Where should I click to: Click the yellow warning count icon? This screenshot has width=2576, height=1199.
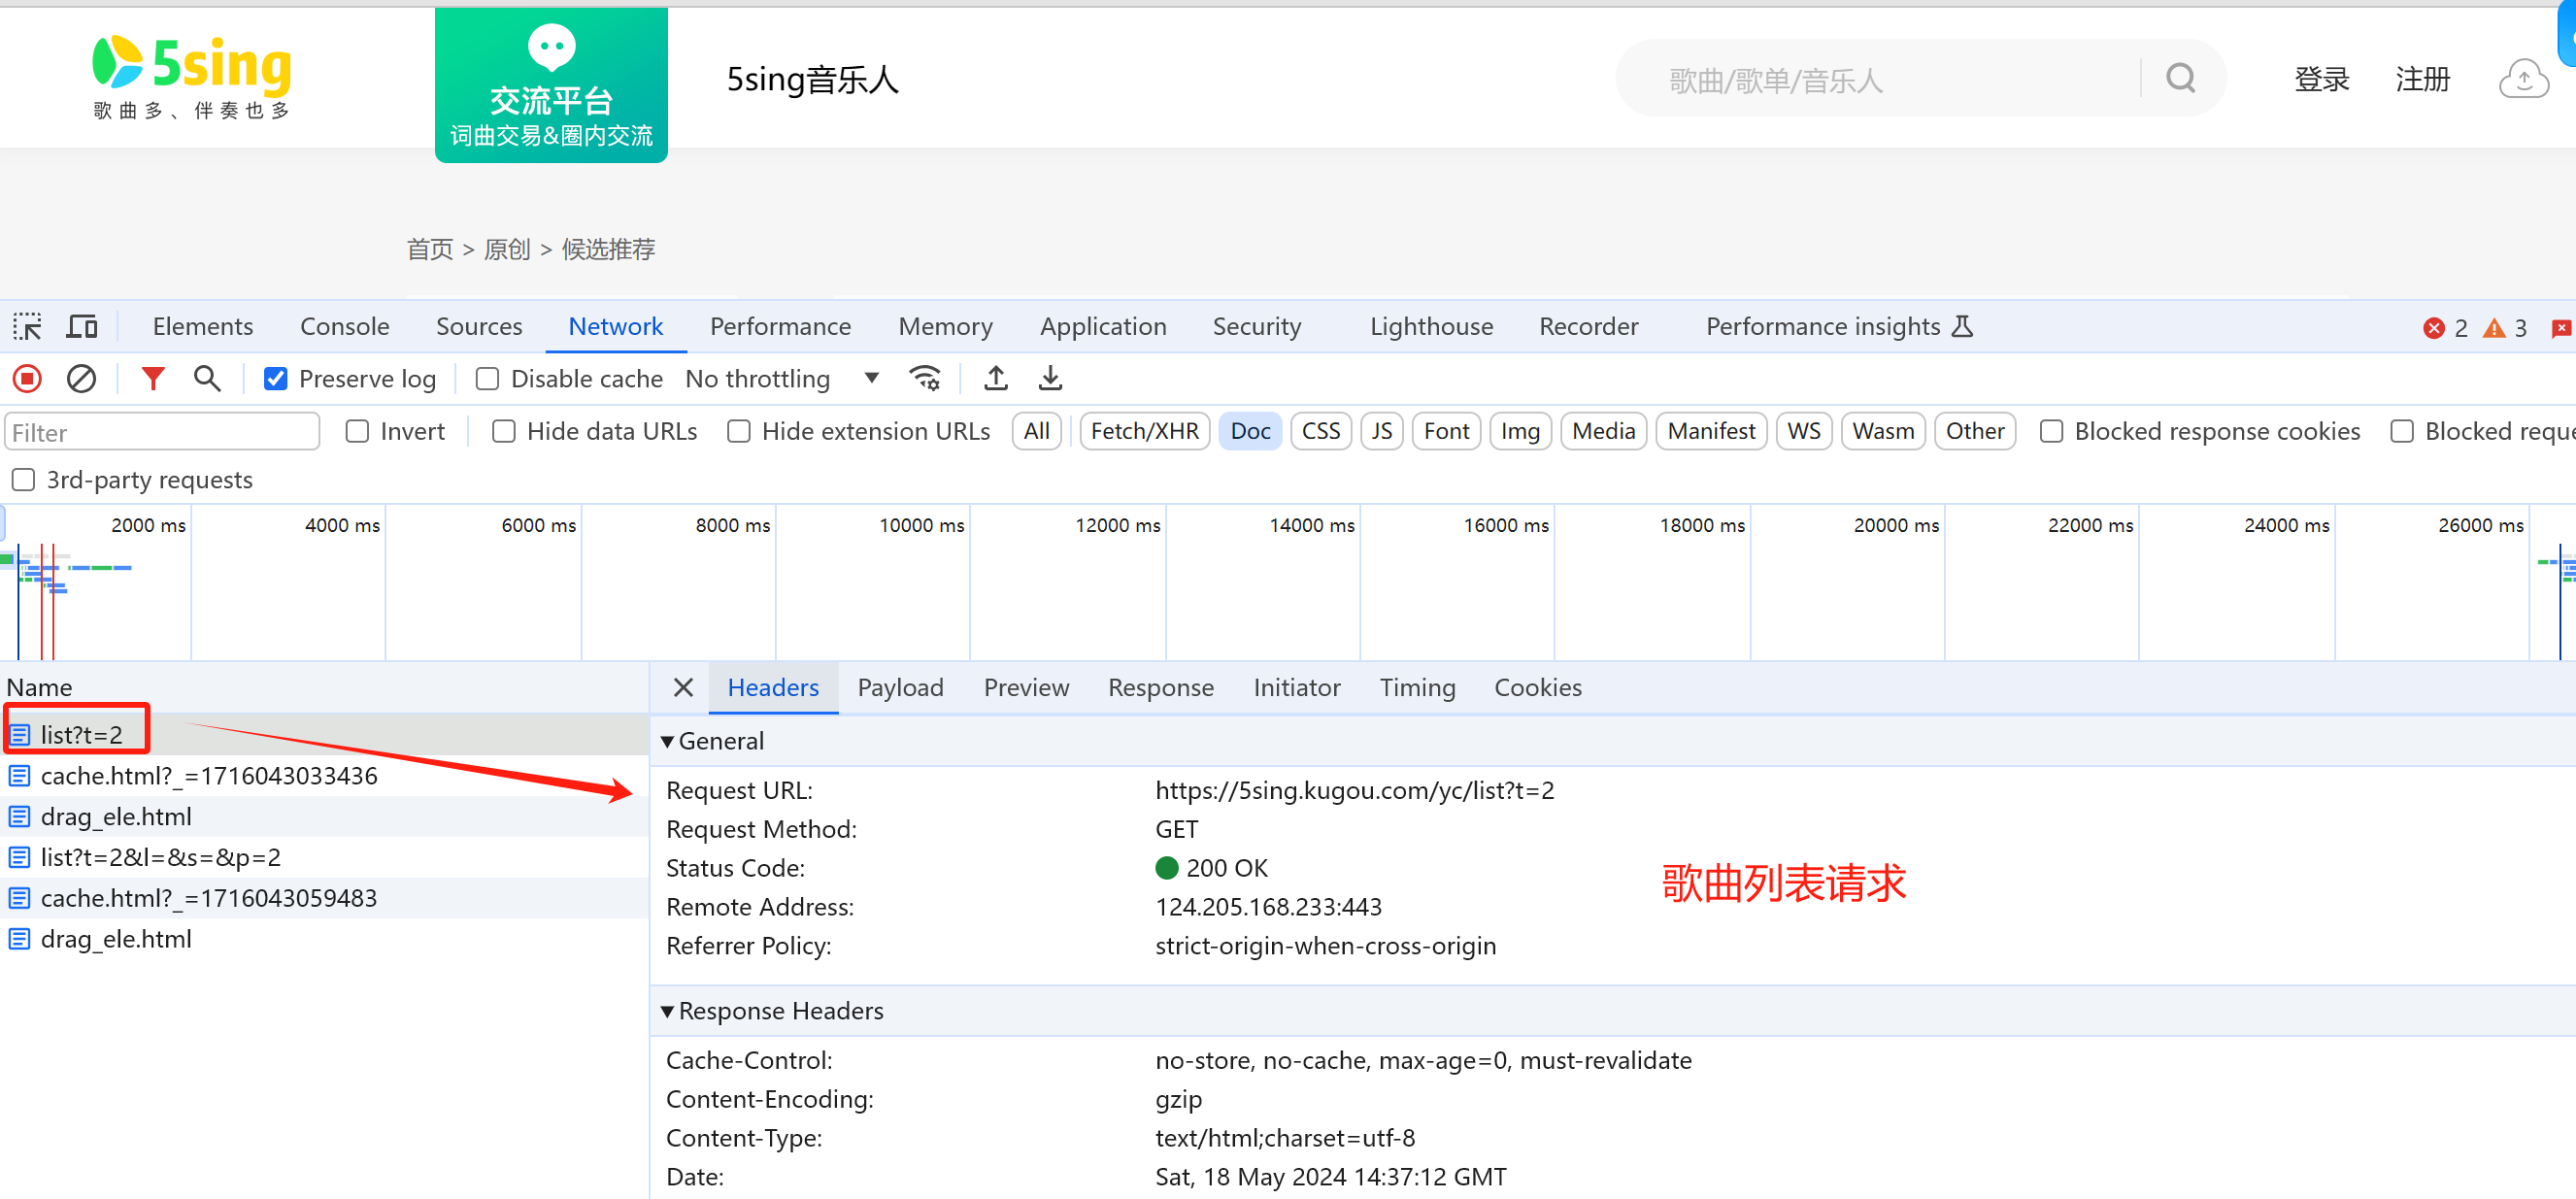click(x=2495, y=328)
